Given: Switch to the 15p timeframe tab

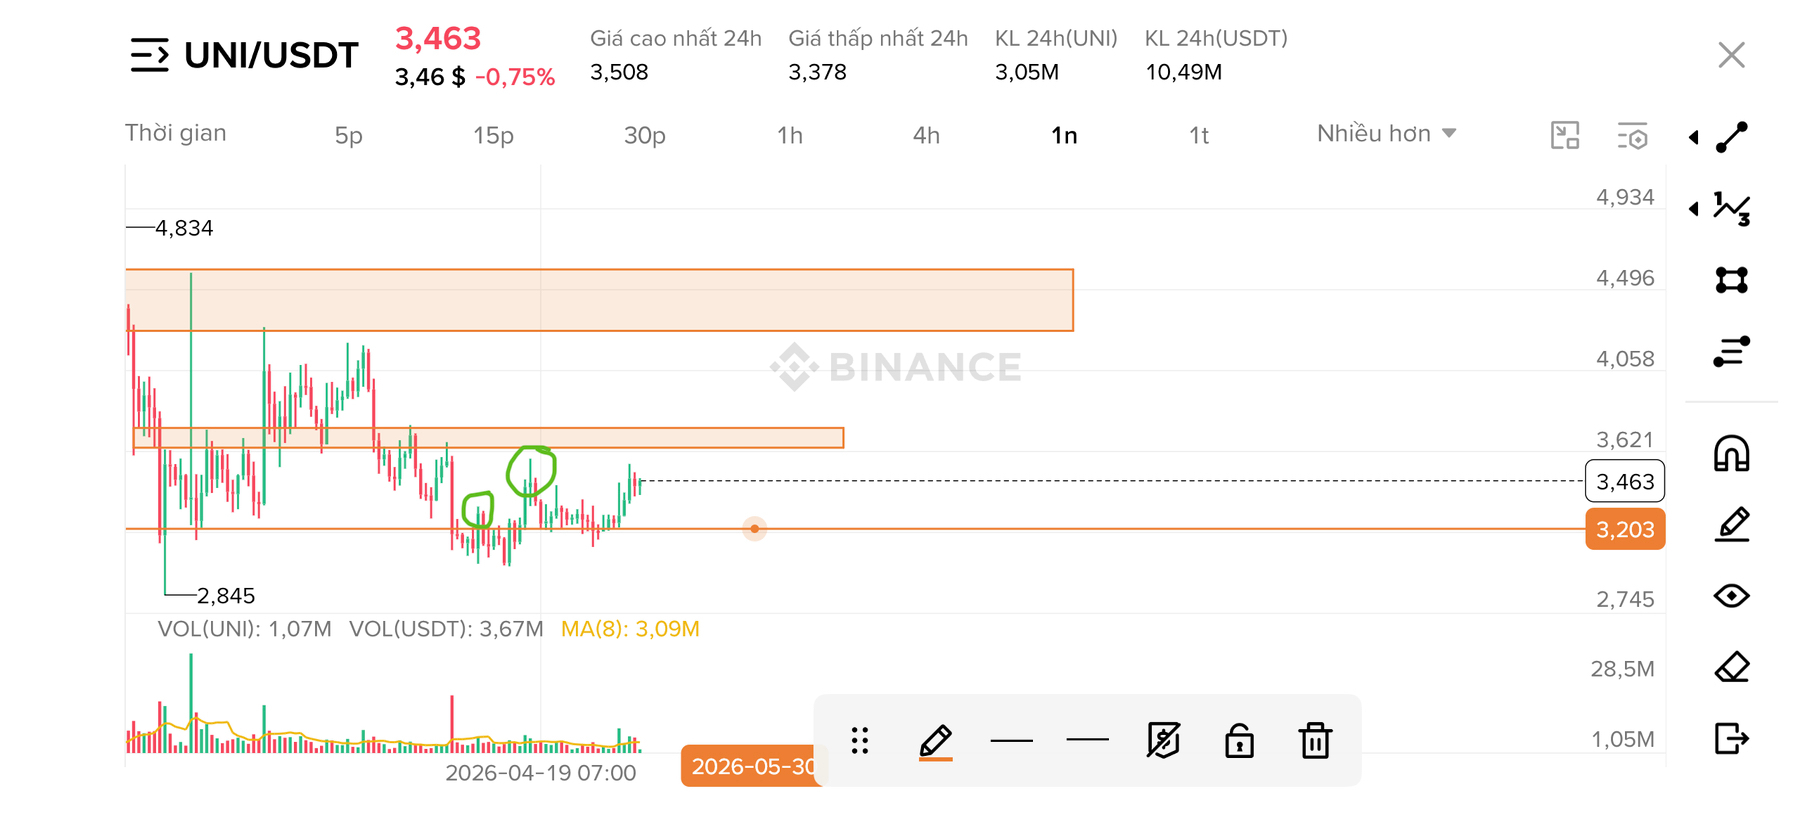Looking at the screenshot, I should 493,135.
